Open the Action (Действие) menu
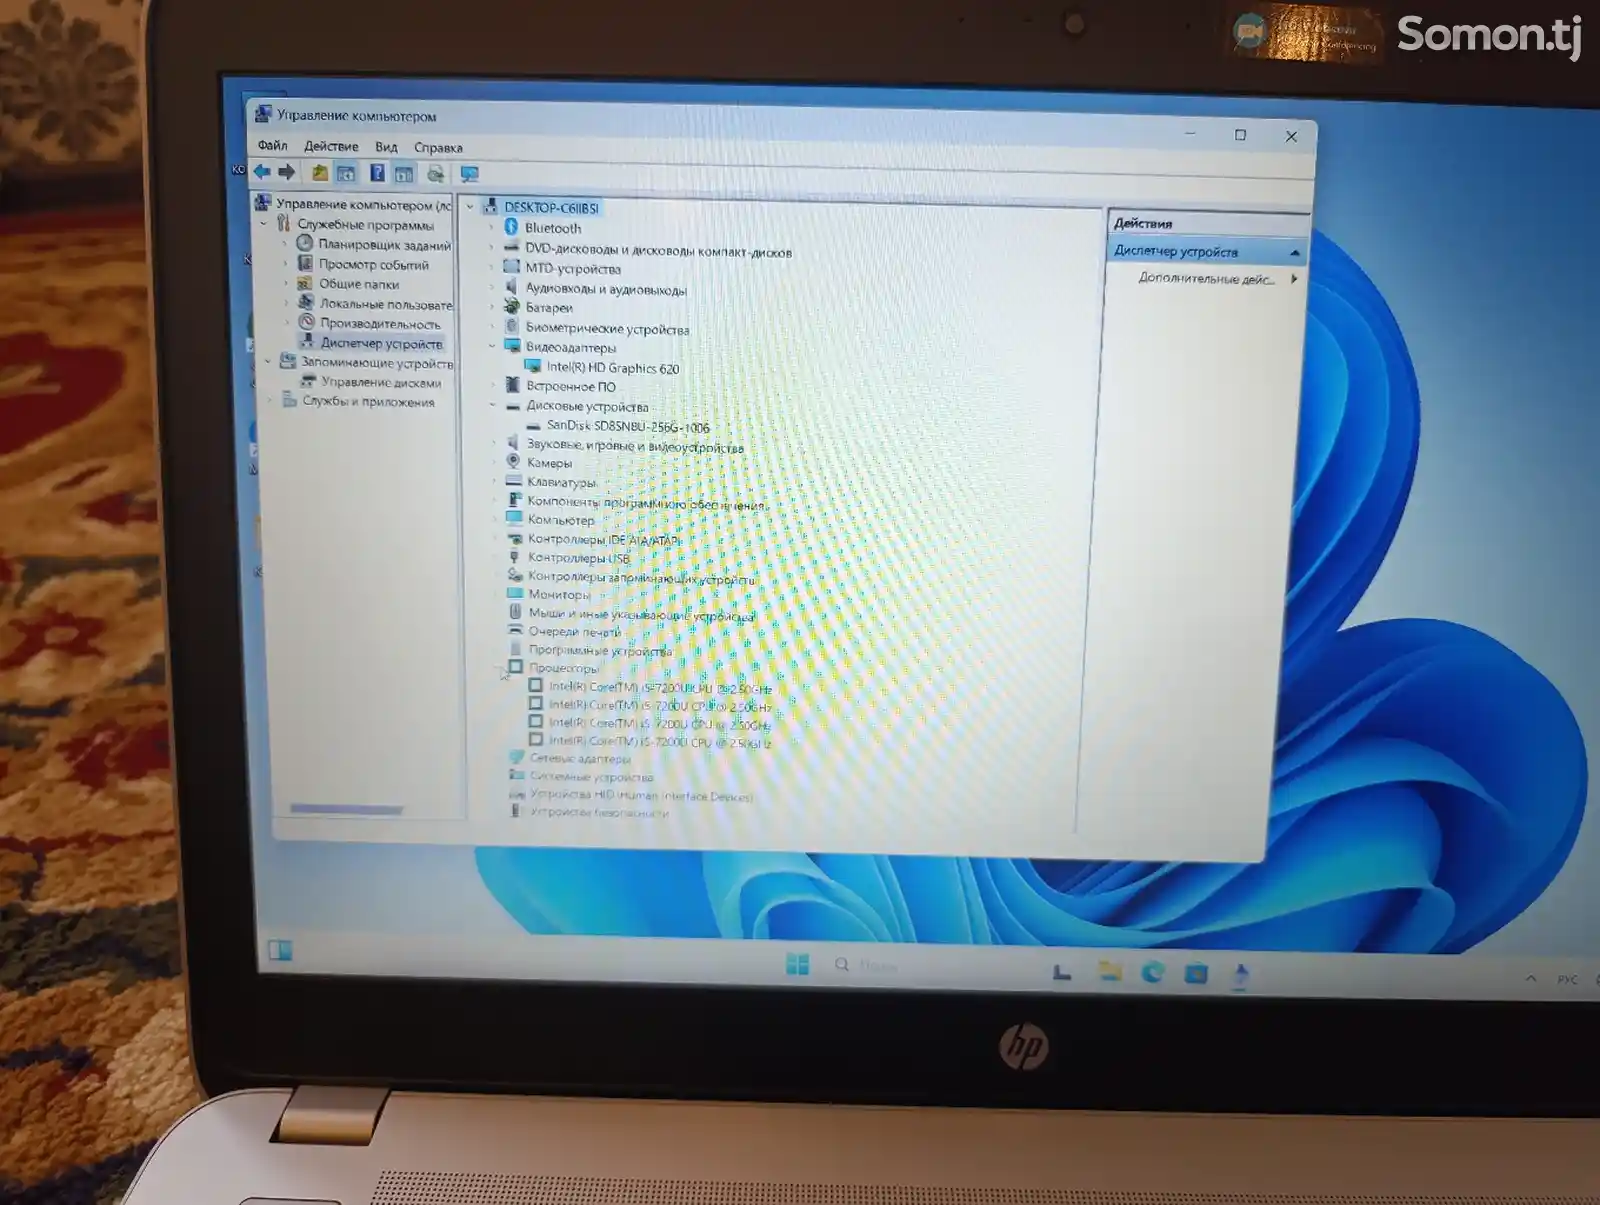This screenshot has width=1600, height=1205. pyautogui.click(x=331, y=146)
